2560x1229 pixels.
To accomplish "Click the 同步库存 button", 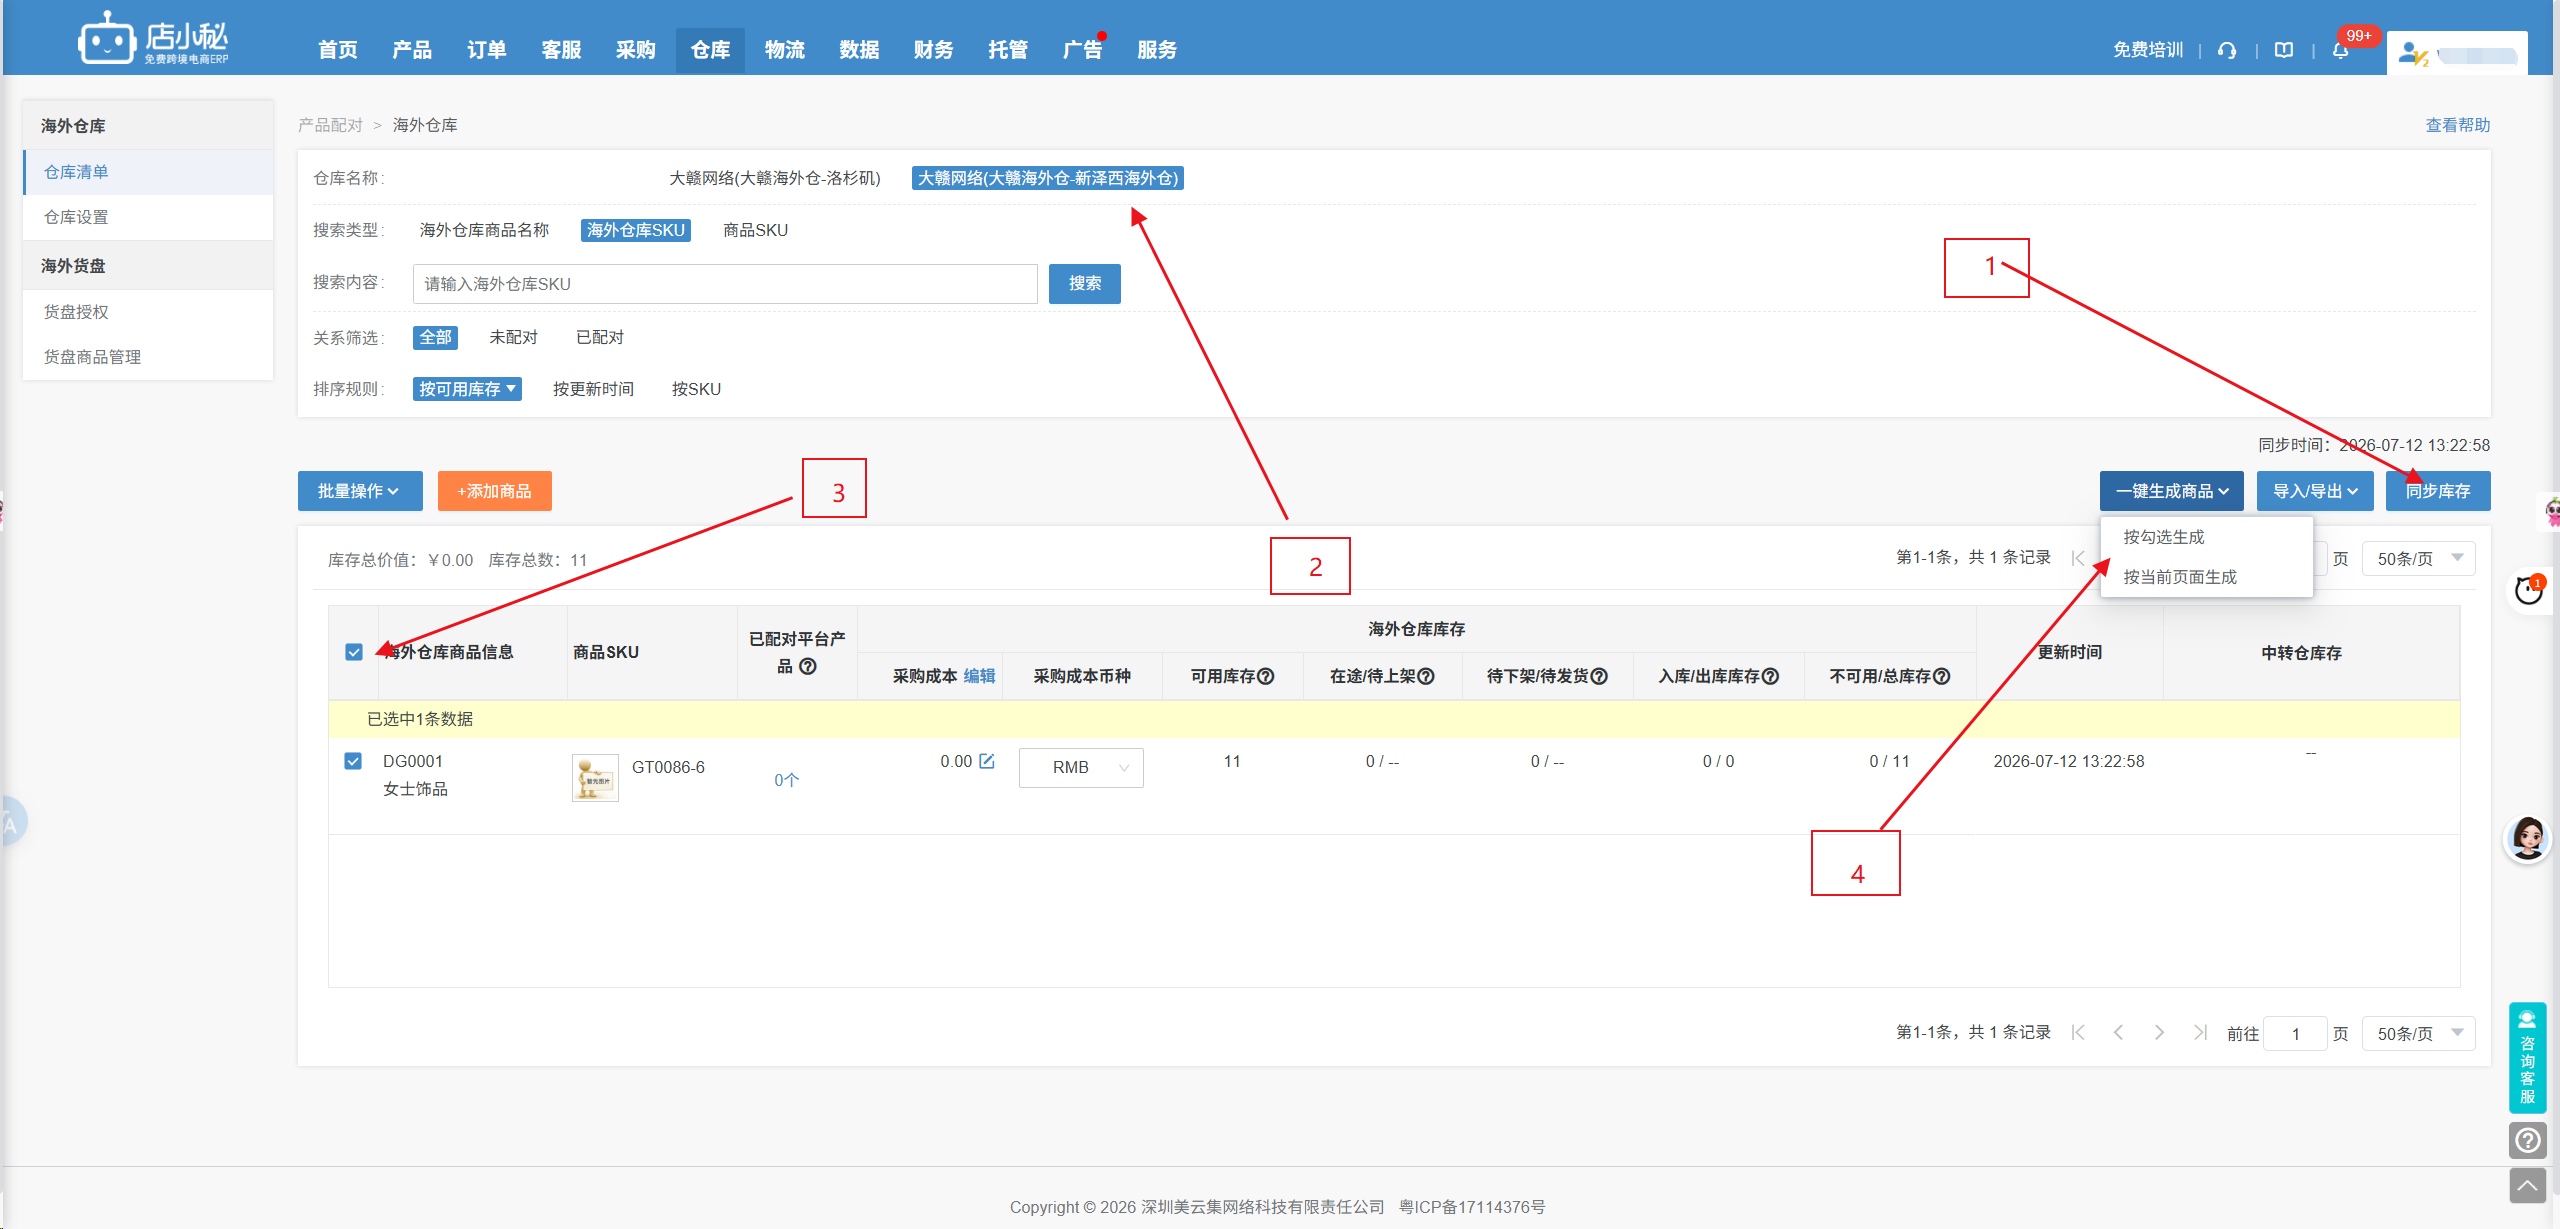I will [x=2438, y=491].
